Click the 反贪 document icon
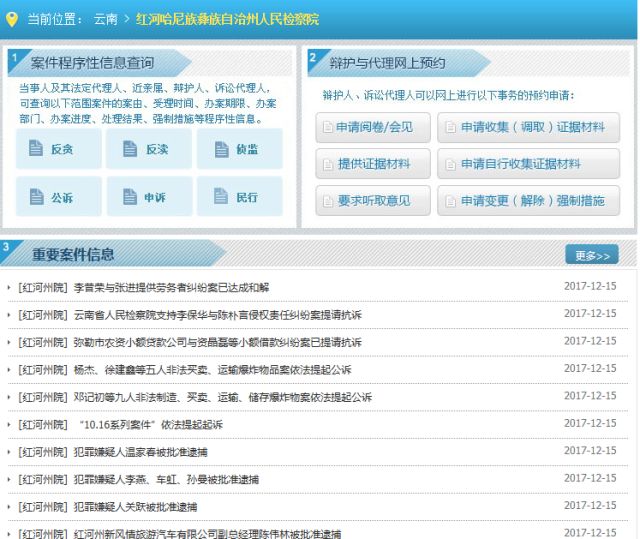Viewport: 640px width, 539px height. [x=36, y=148]
